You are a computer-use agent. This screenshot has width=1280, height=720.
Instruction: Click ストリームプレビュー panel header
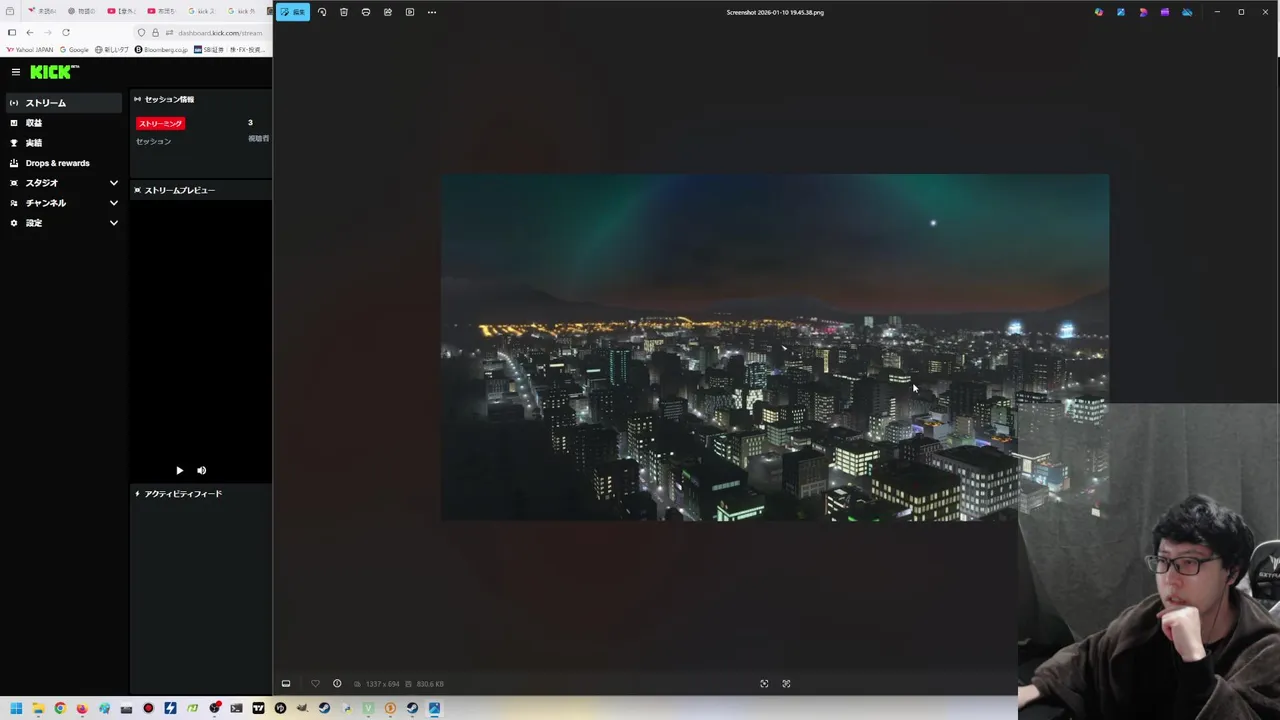click(179, 190)
